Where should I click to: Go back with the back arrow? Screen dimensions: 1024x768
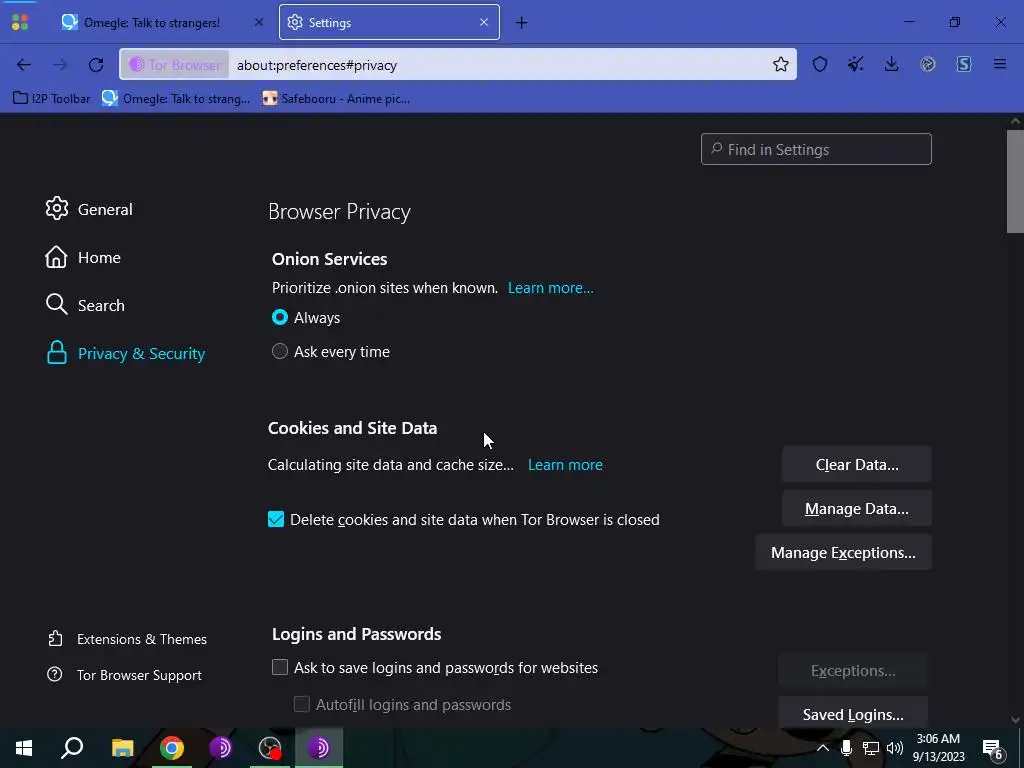(24, 65)
